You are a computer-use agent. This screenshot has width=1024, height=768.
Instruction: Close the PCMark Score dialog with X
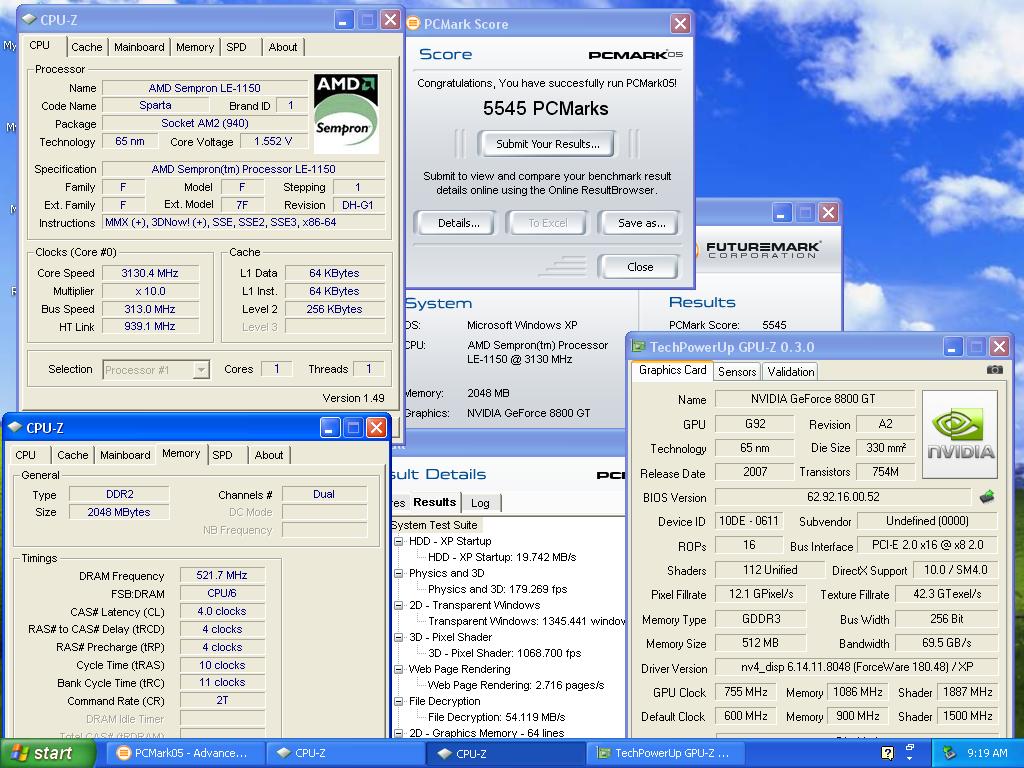pyautogui.click(x=680, y=24)
